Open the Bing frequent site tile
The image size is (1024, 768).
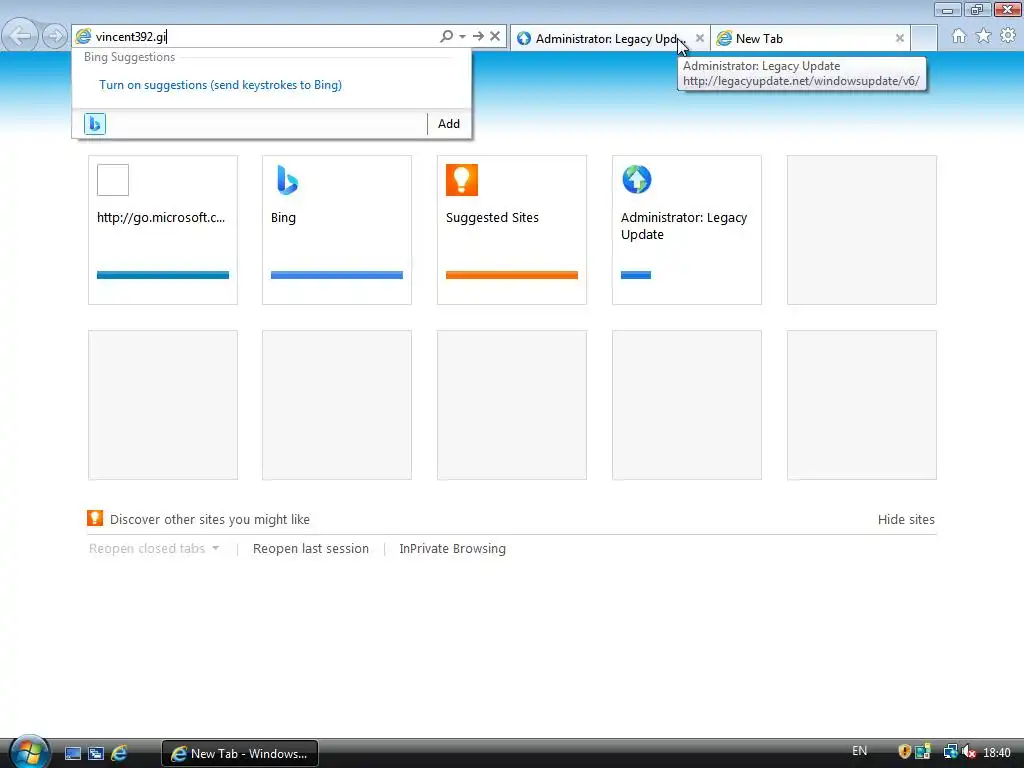pos(337,230)
